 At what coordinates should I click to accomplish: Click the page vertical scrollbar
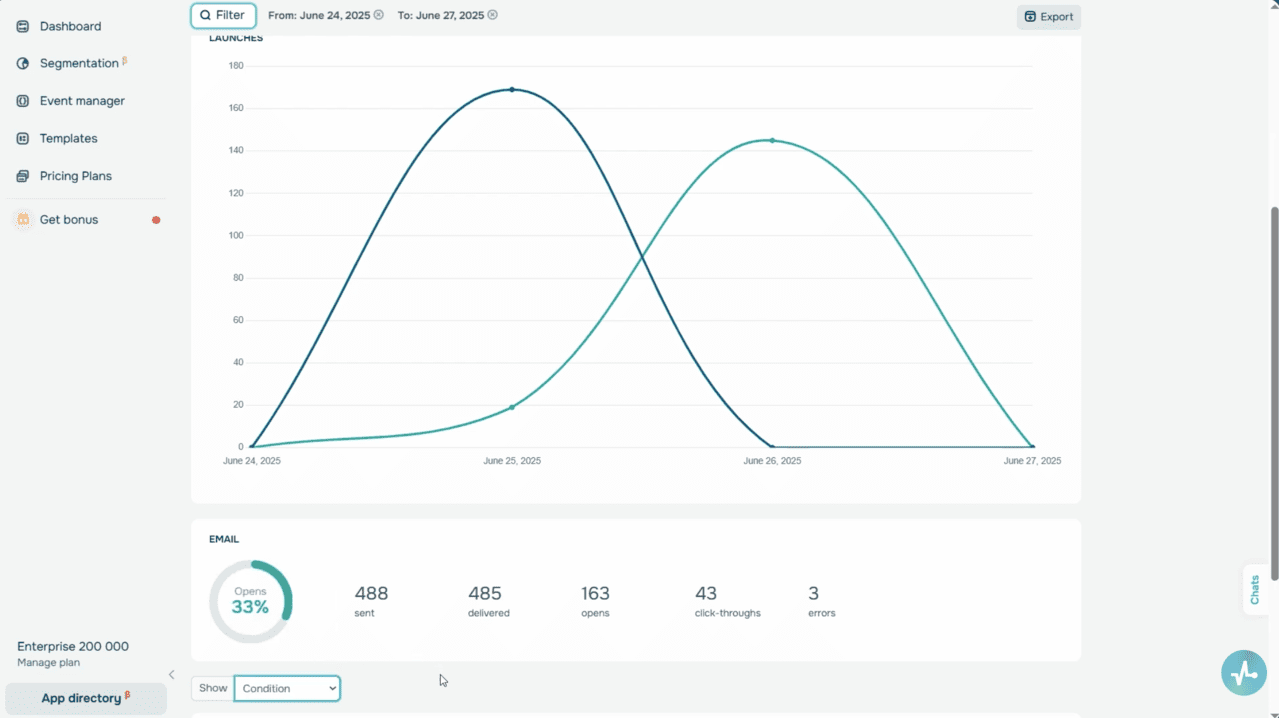[x=1273, y=394]
